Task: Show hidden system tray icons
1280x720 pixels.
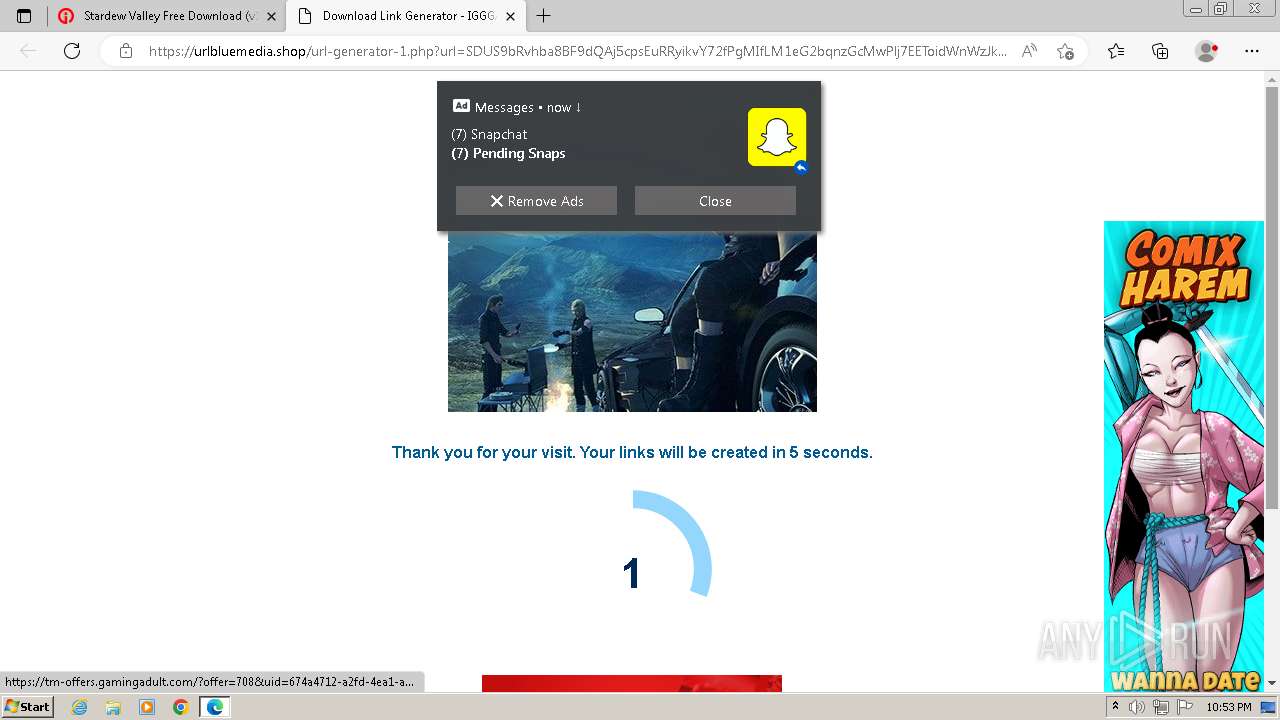Action: tap(1115, 707)
